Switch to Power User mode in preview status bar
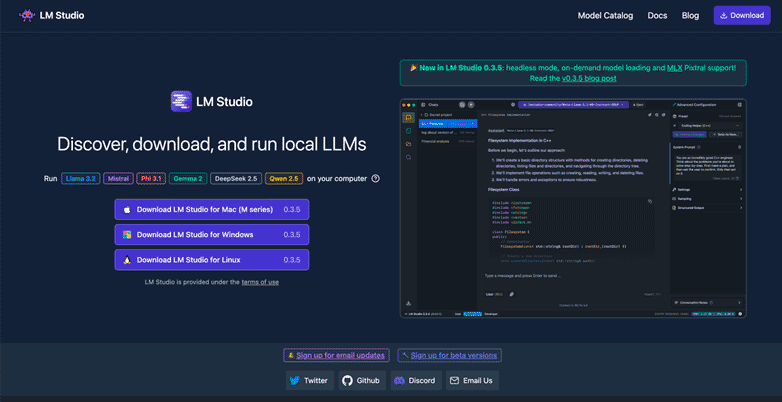782x402 pixels. coord(473,314)
